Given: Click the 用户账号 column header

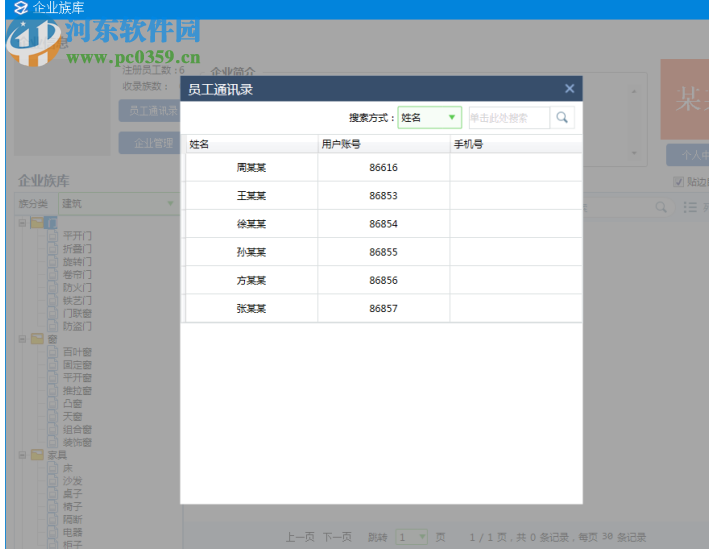Looking at the screenshot, I should (383, 144).
